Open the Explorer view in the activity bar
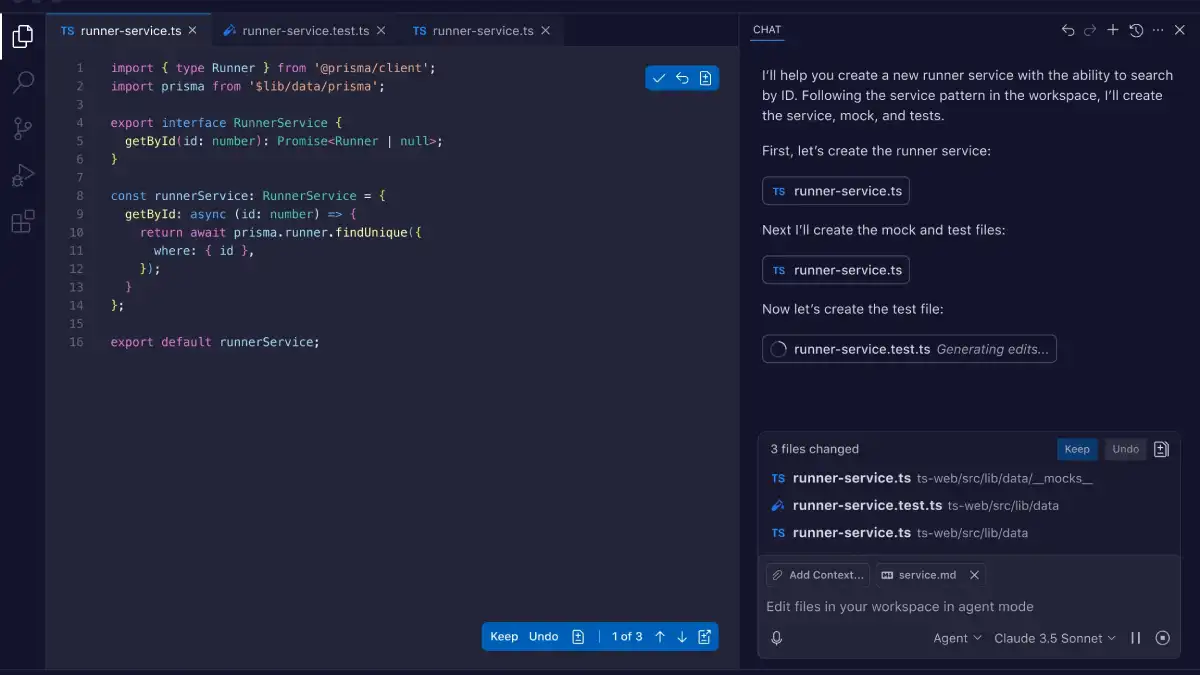Screen dimensions: 1200x675 (22, 35)
